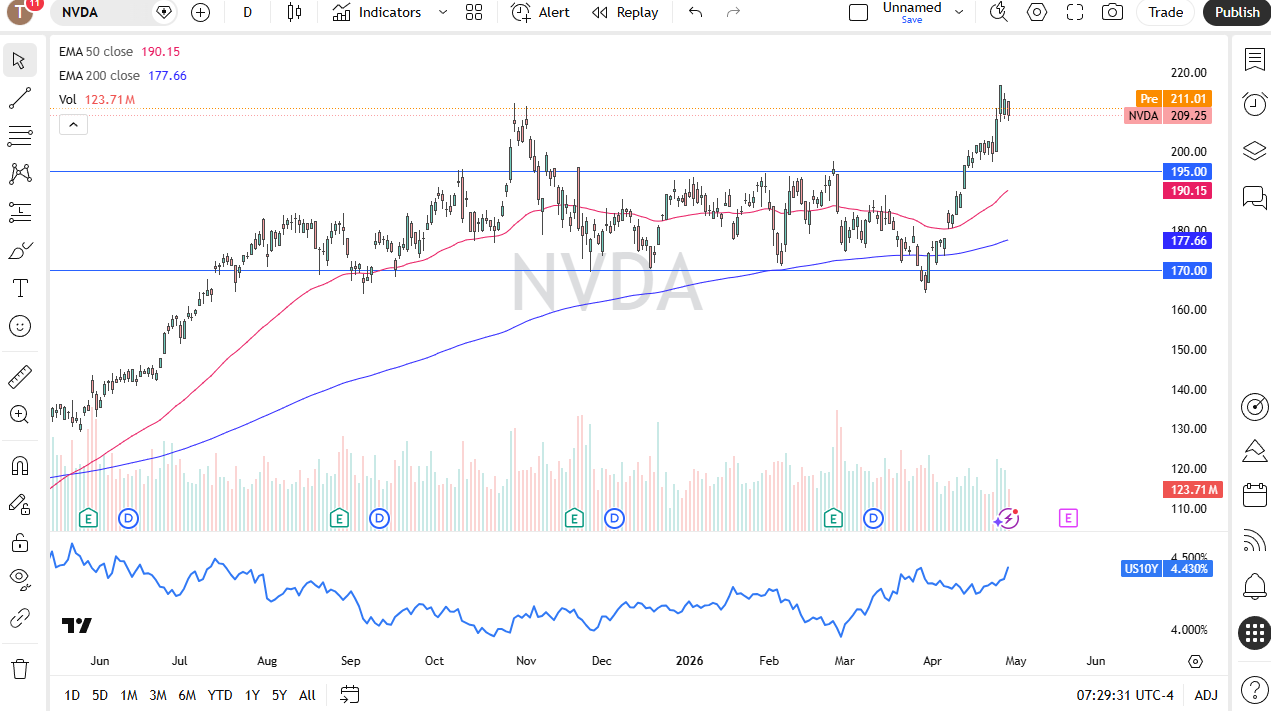Select the 1D date range

pyautogui.click(x=72, y=695)
